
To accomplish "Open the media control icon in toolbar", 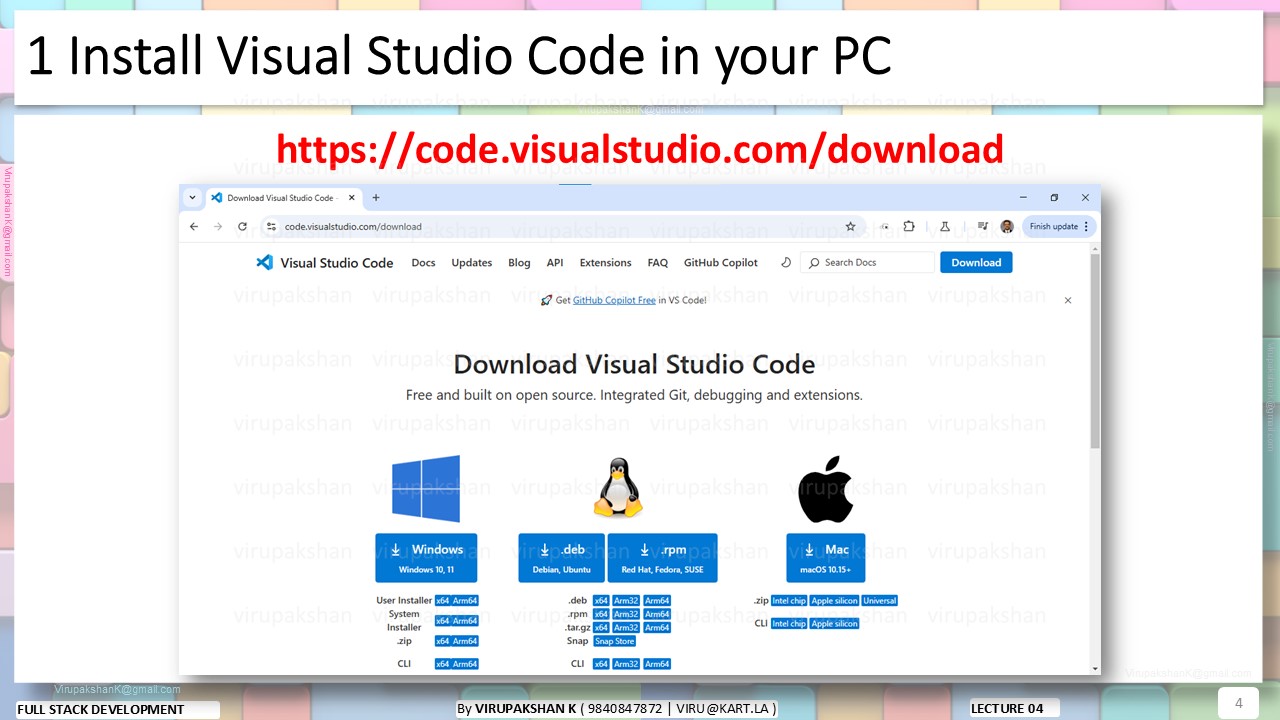I will tap(983, 227).
